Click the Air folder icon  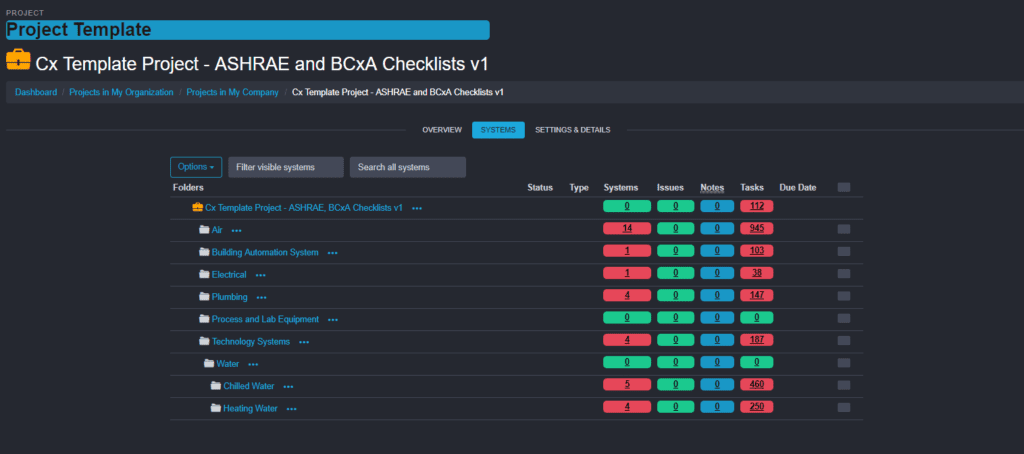[204, 230]
